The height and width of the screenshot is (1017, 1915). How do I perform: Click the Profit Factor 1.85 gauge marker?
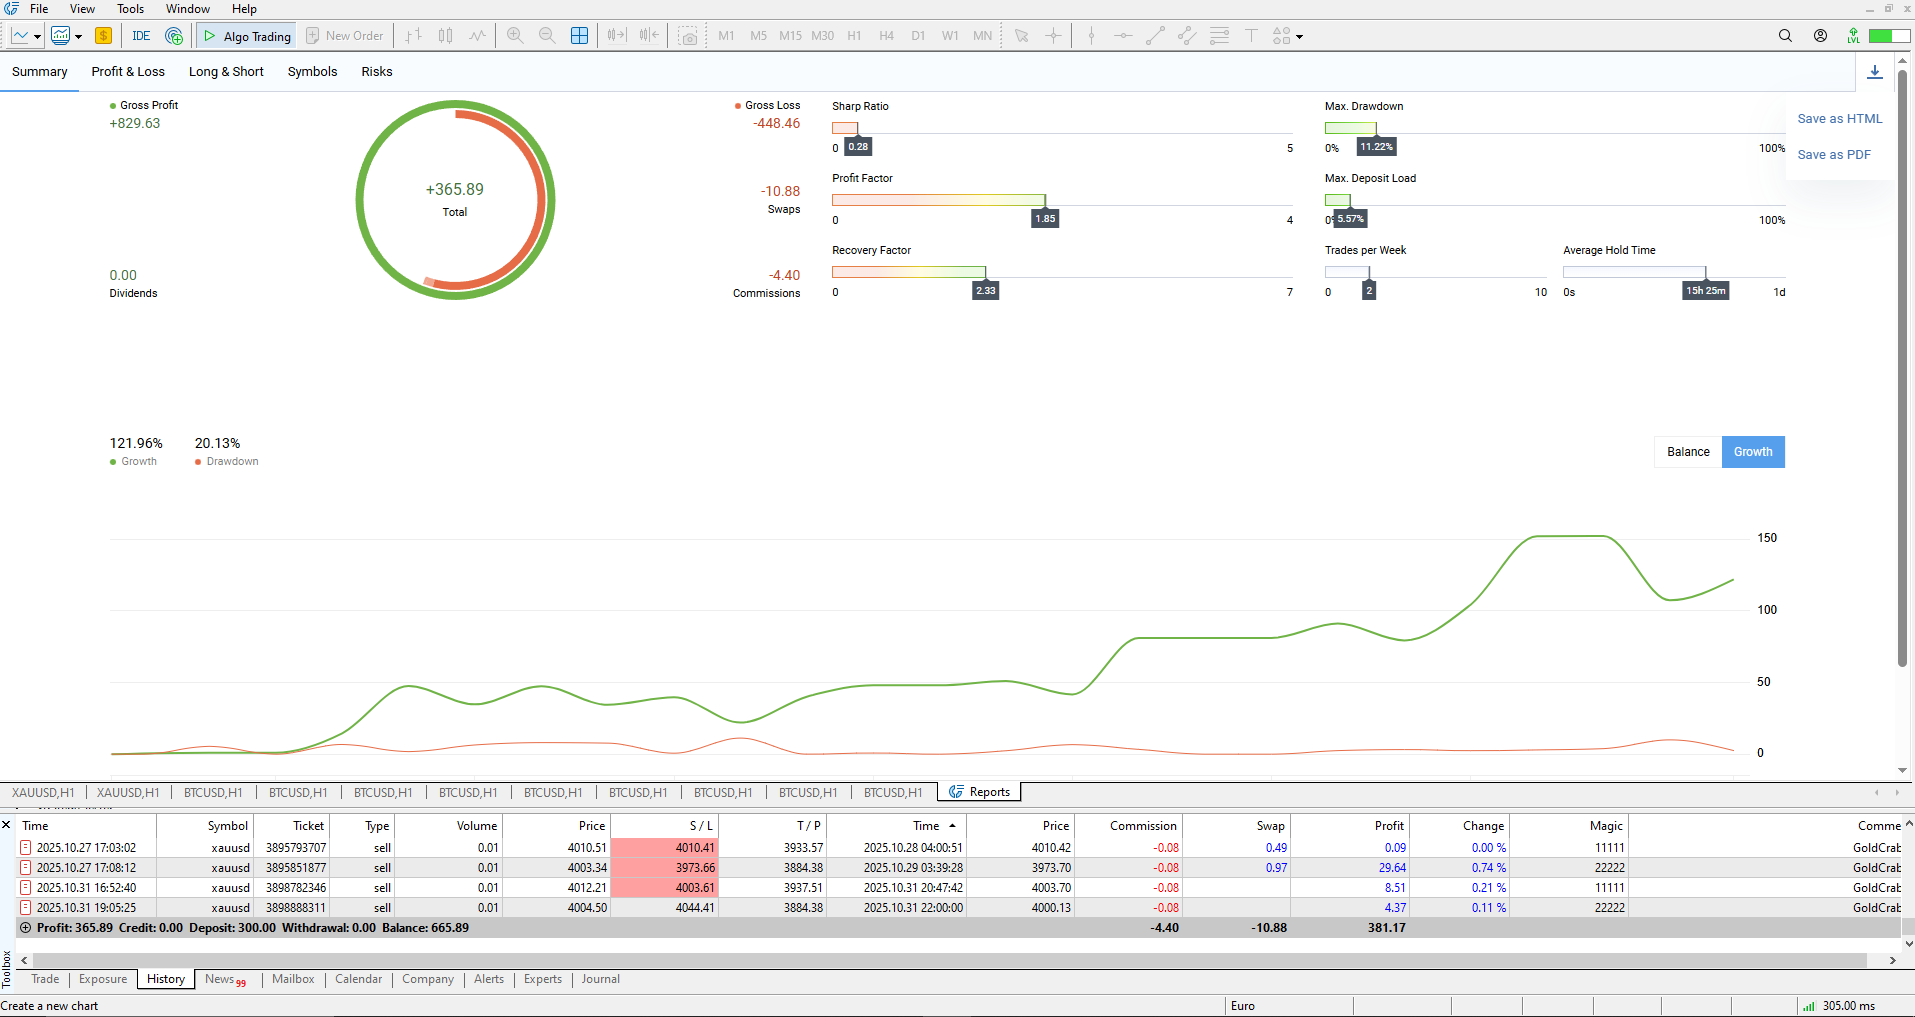(1045, 218)
